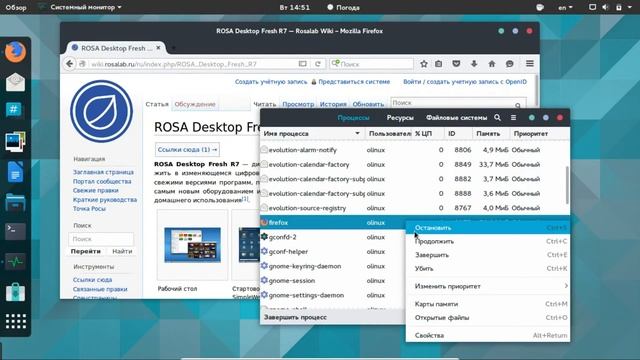Select the evolution-source-registry process row
The height and width of the screenshot is (360, 640).
414,208
